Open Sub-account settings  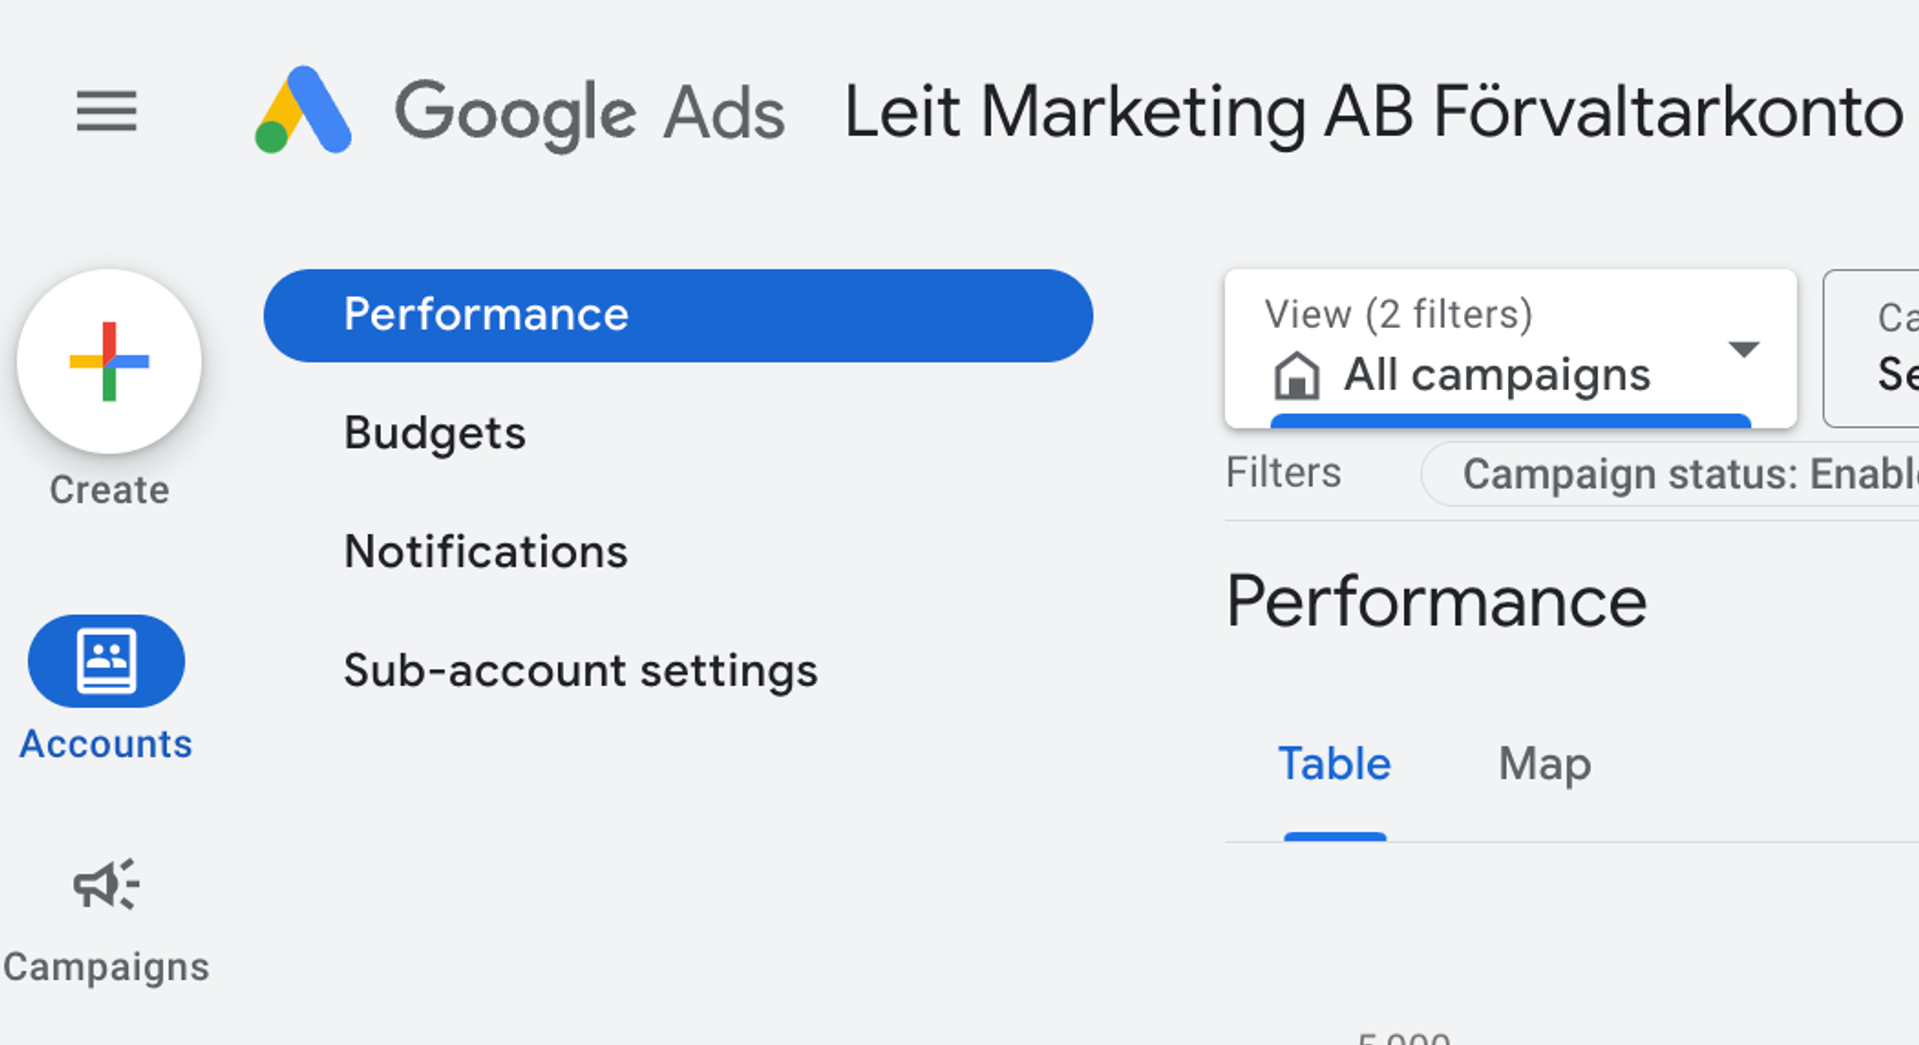[x=580, y=671]
